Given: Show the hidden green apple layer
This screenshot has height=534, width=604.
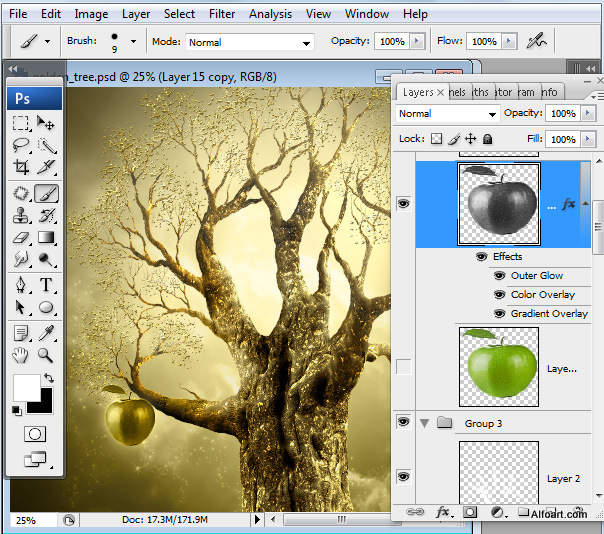Looking at the screenshot, I should pos(404,367).
